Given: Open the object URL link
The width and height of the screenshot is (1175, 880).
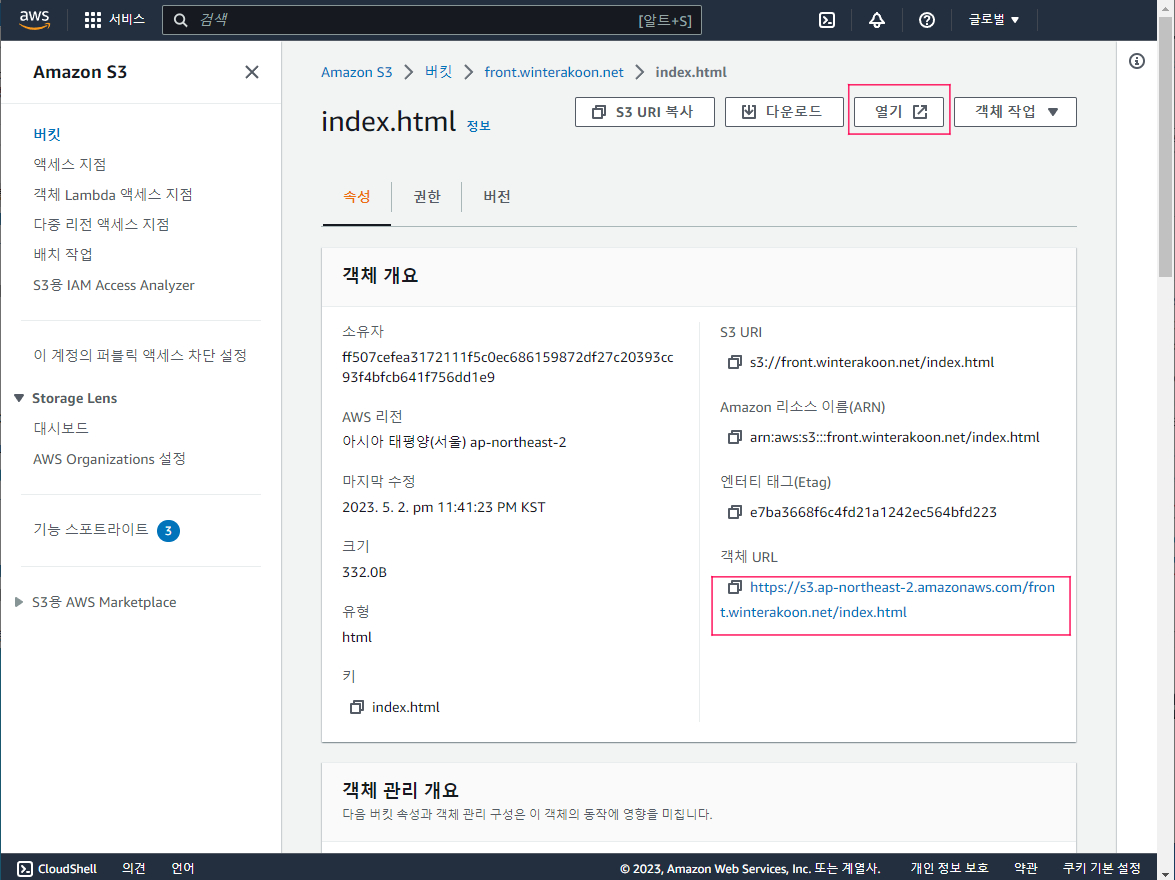Looking at the screenshot, I should click(887, 600).
